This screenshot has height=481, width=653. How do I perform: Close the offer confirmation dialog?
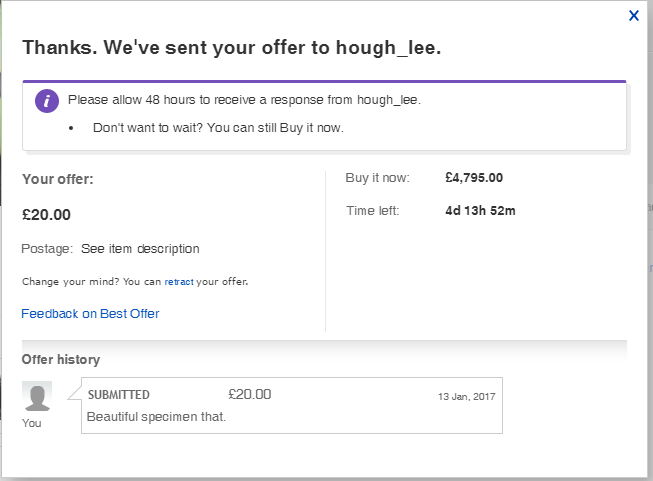pos(633,16)
